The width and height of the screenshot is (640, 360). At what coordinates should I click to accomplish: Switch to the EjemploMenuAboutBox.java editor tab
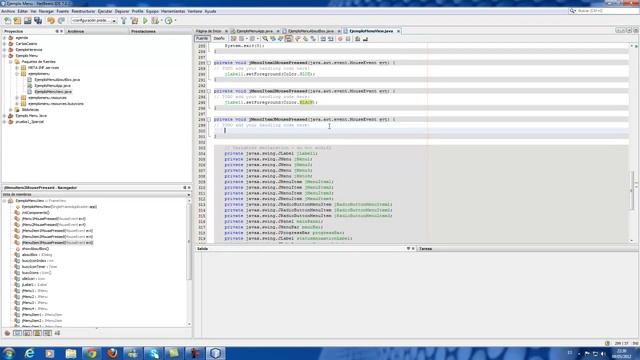311,31
